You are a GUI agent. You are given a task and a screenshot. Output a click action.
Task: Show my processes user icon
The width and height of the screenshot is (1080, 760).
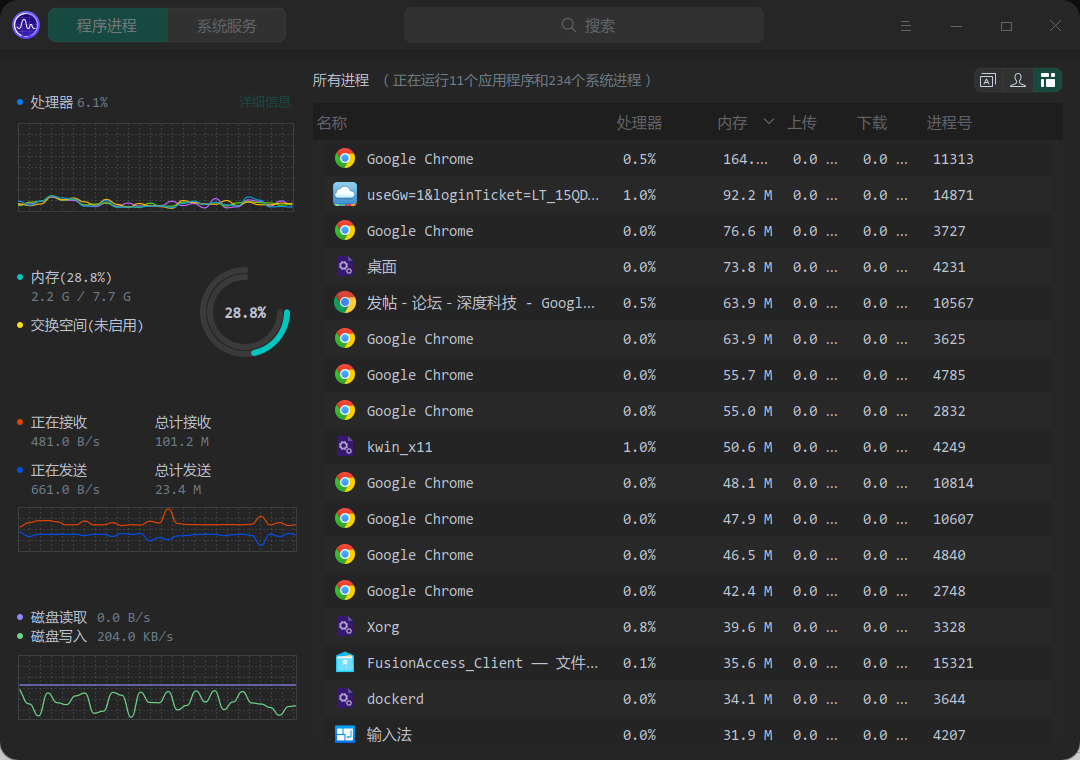pyautogui.click(x=1017, y=81)
